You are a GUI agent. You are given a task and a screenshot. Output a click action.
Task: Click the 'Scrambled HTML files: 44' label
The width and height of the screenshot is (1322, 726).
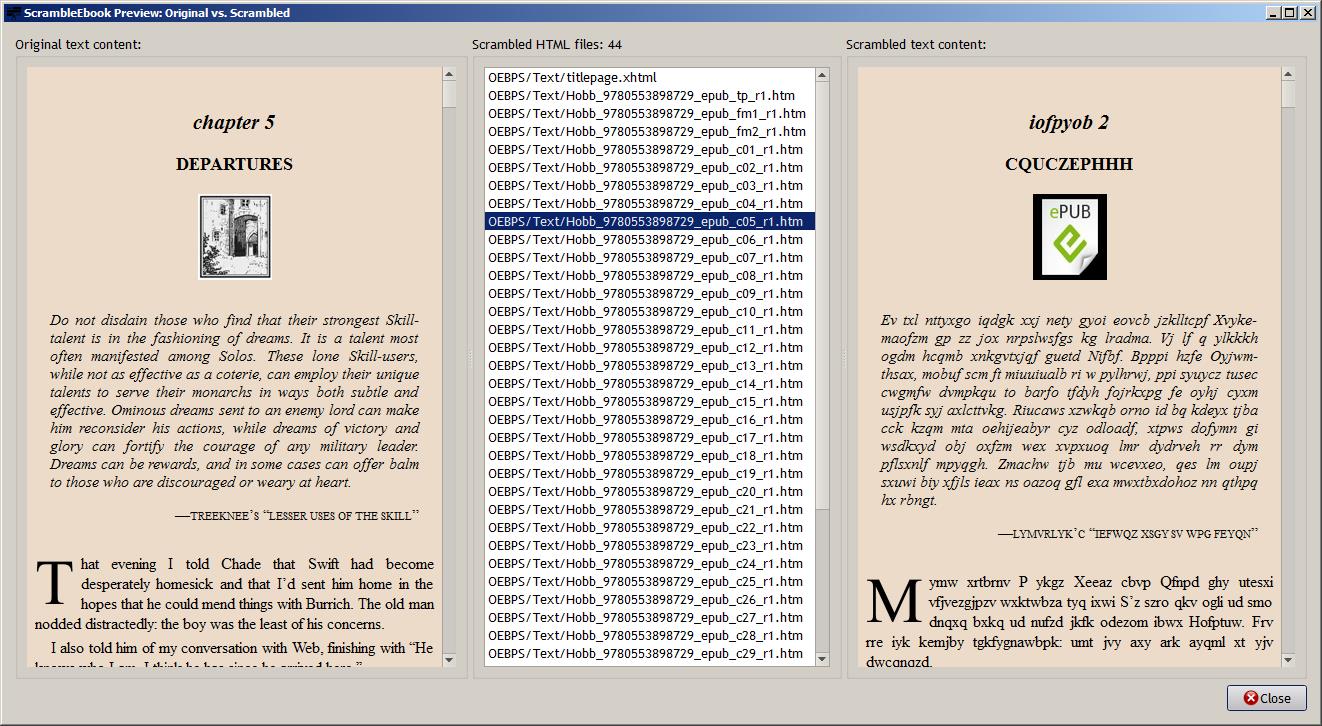pyautogui.click(x=547, y=44)
